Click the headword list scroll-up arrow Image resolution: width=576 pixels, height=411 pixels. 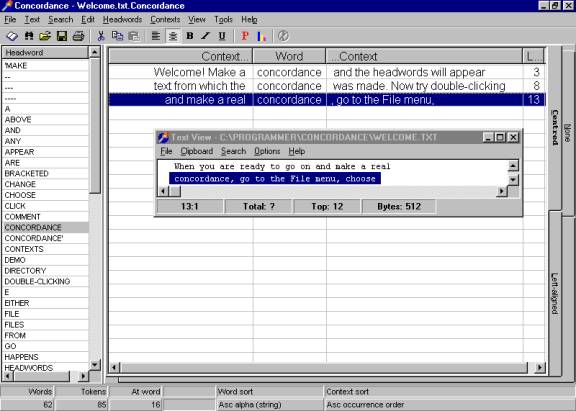[x=94, y=52]
